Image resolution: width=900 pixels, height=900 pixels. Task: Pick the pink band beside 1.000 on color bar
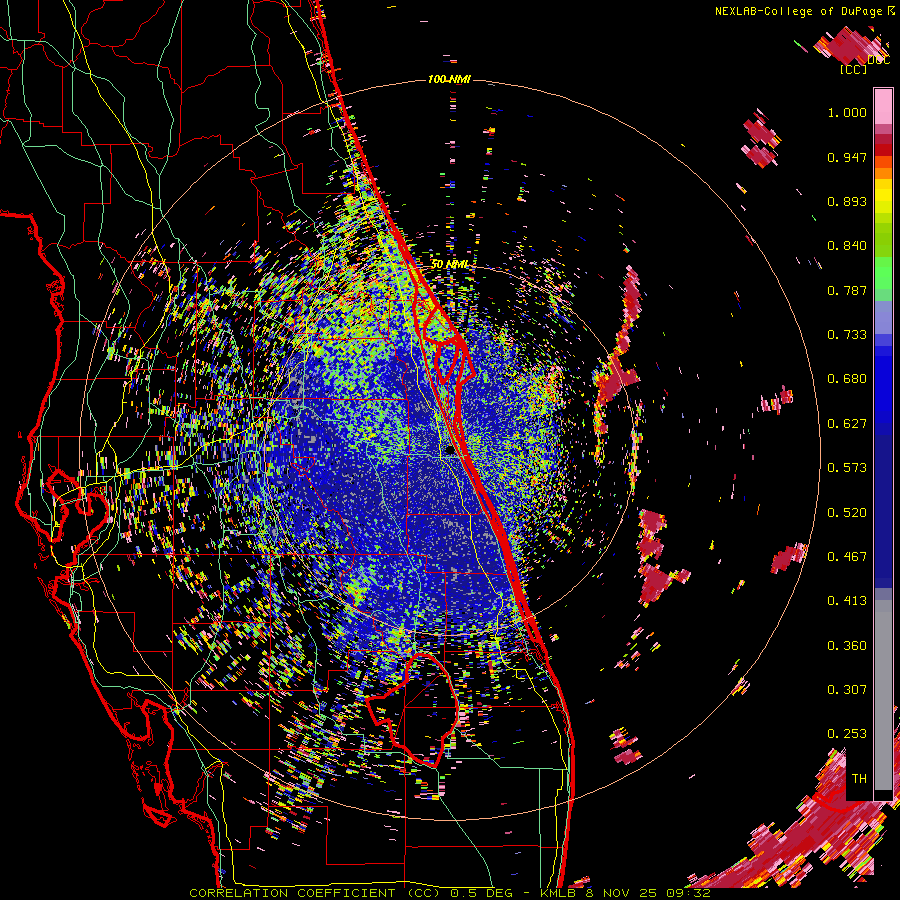[x=883, y=107]
